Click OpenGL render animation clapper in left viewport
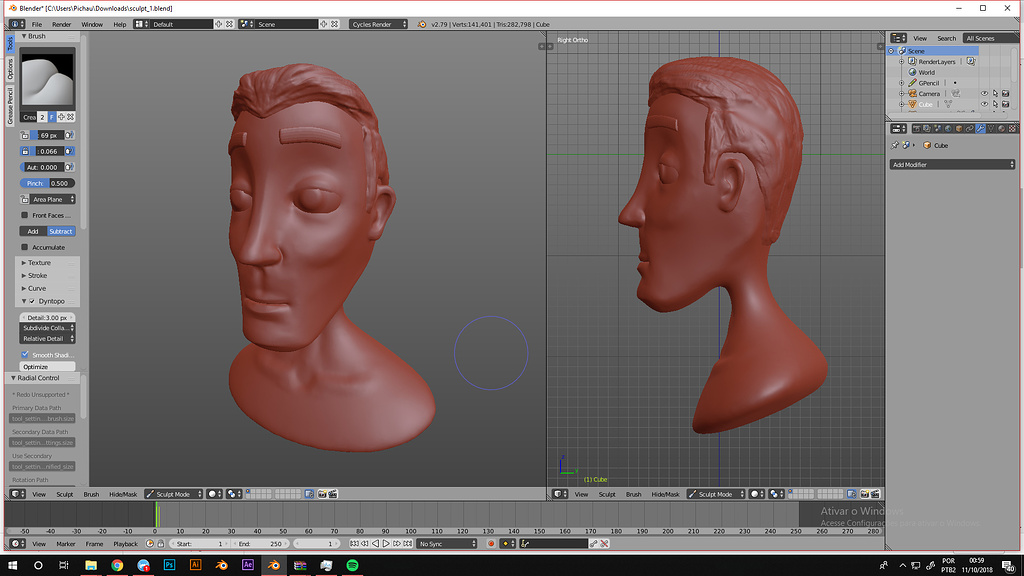 [333, 494]
